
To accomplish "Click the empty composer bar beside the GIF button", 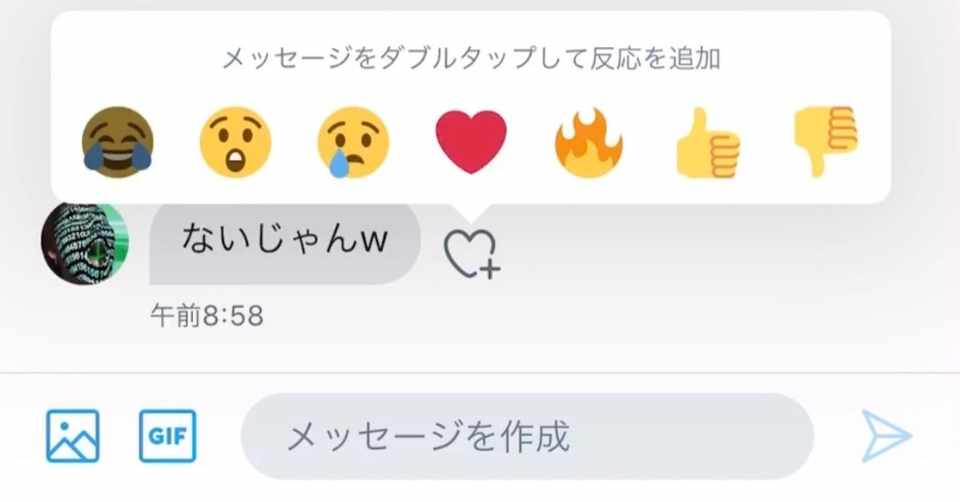I will pos(219,436).
